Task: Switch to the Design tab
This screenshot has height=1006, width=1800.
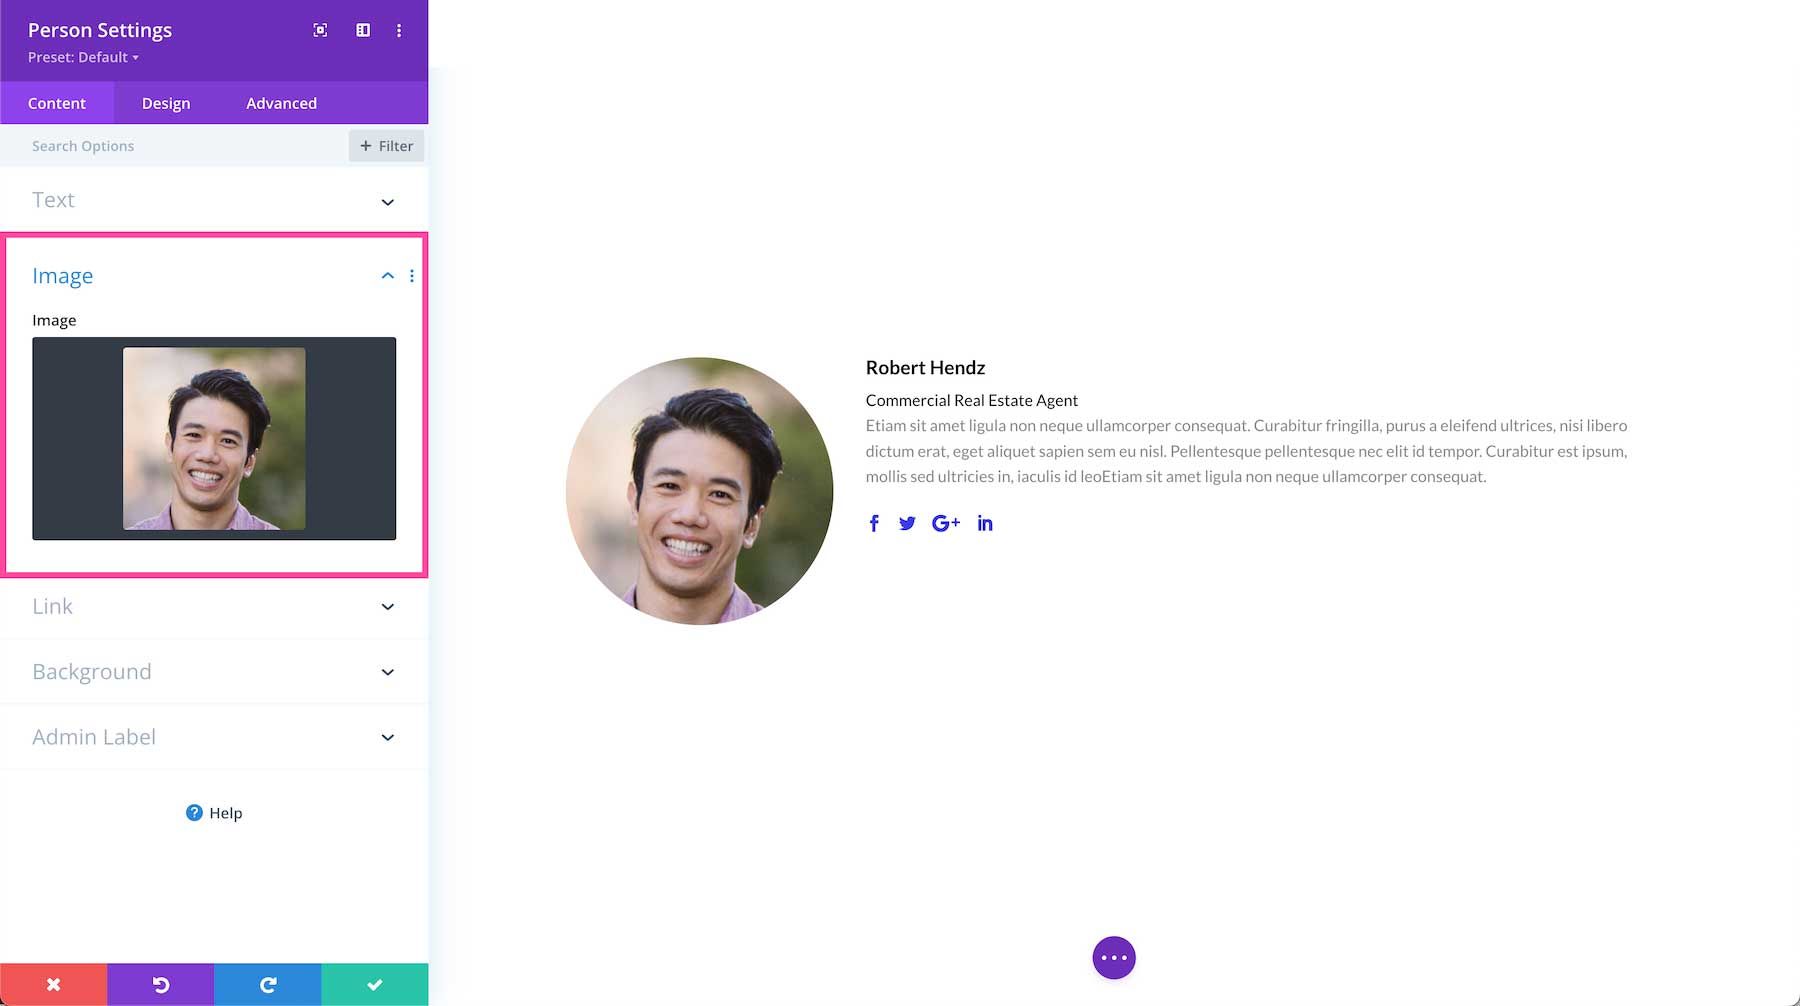Action: (165, 102)
